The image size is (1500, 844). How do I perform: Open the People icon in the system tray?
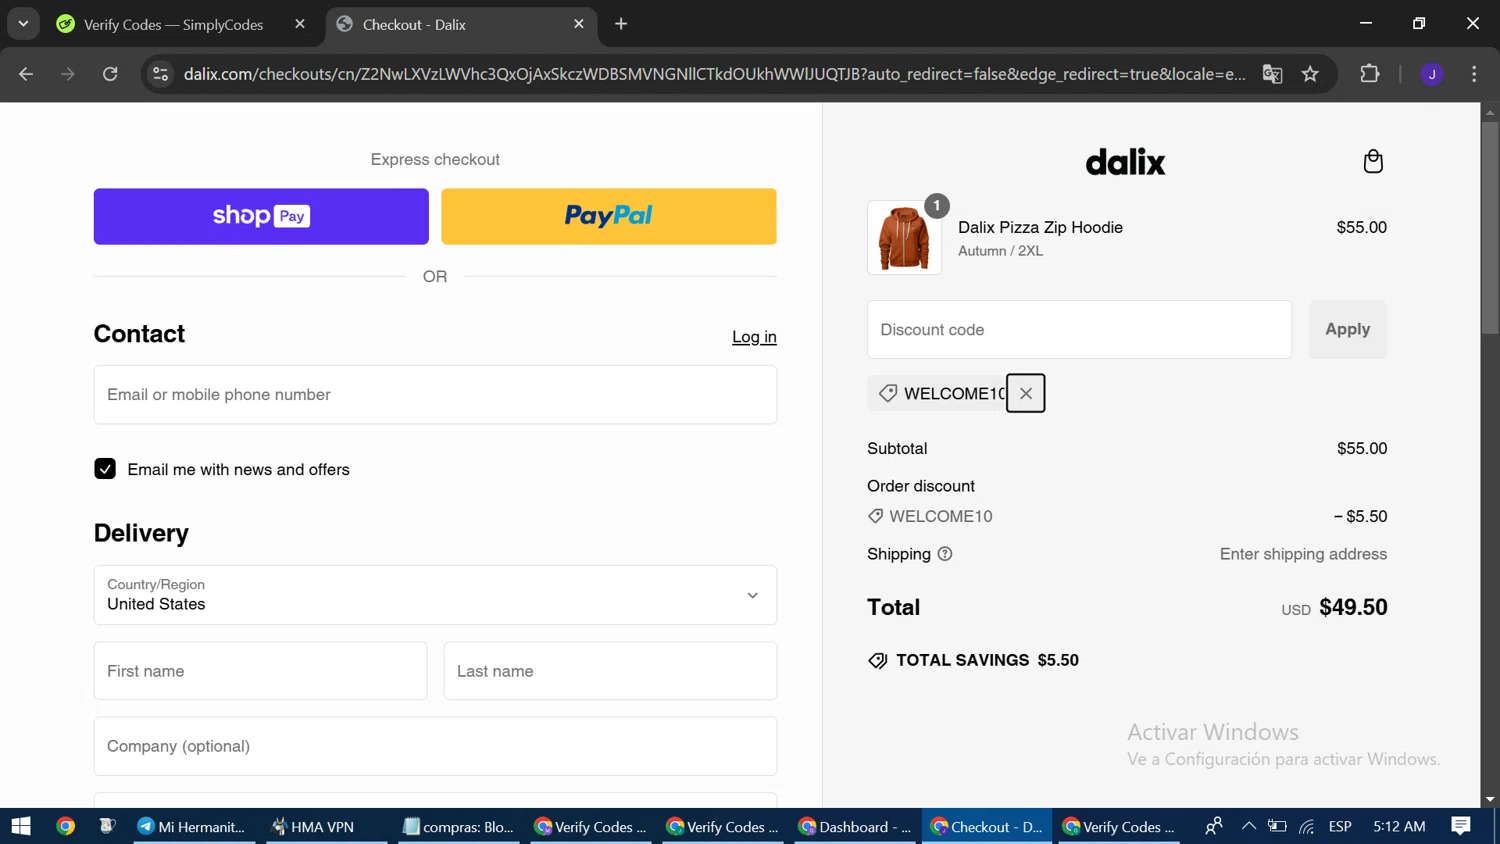coord(1214,826)
